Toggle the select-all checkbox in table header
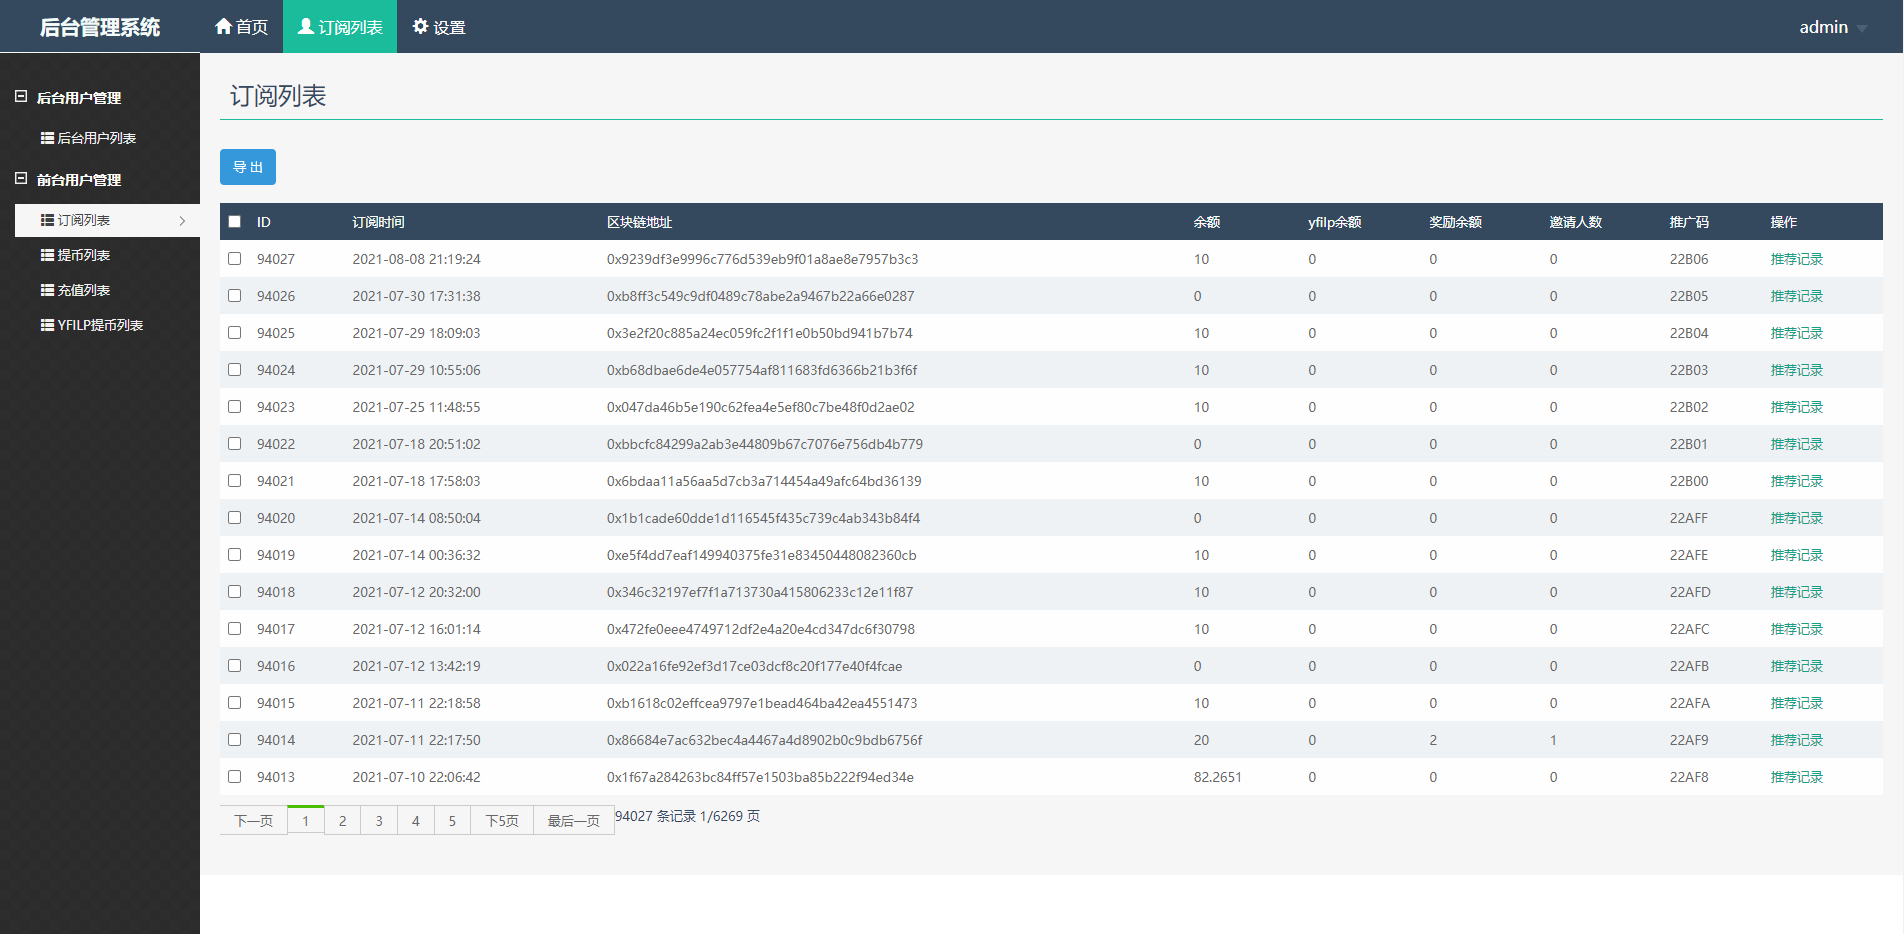Viewport: 1904px width, 934px height. [235, 222]
